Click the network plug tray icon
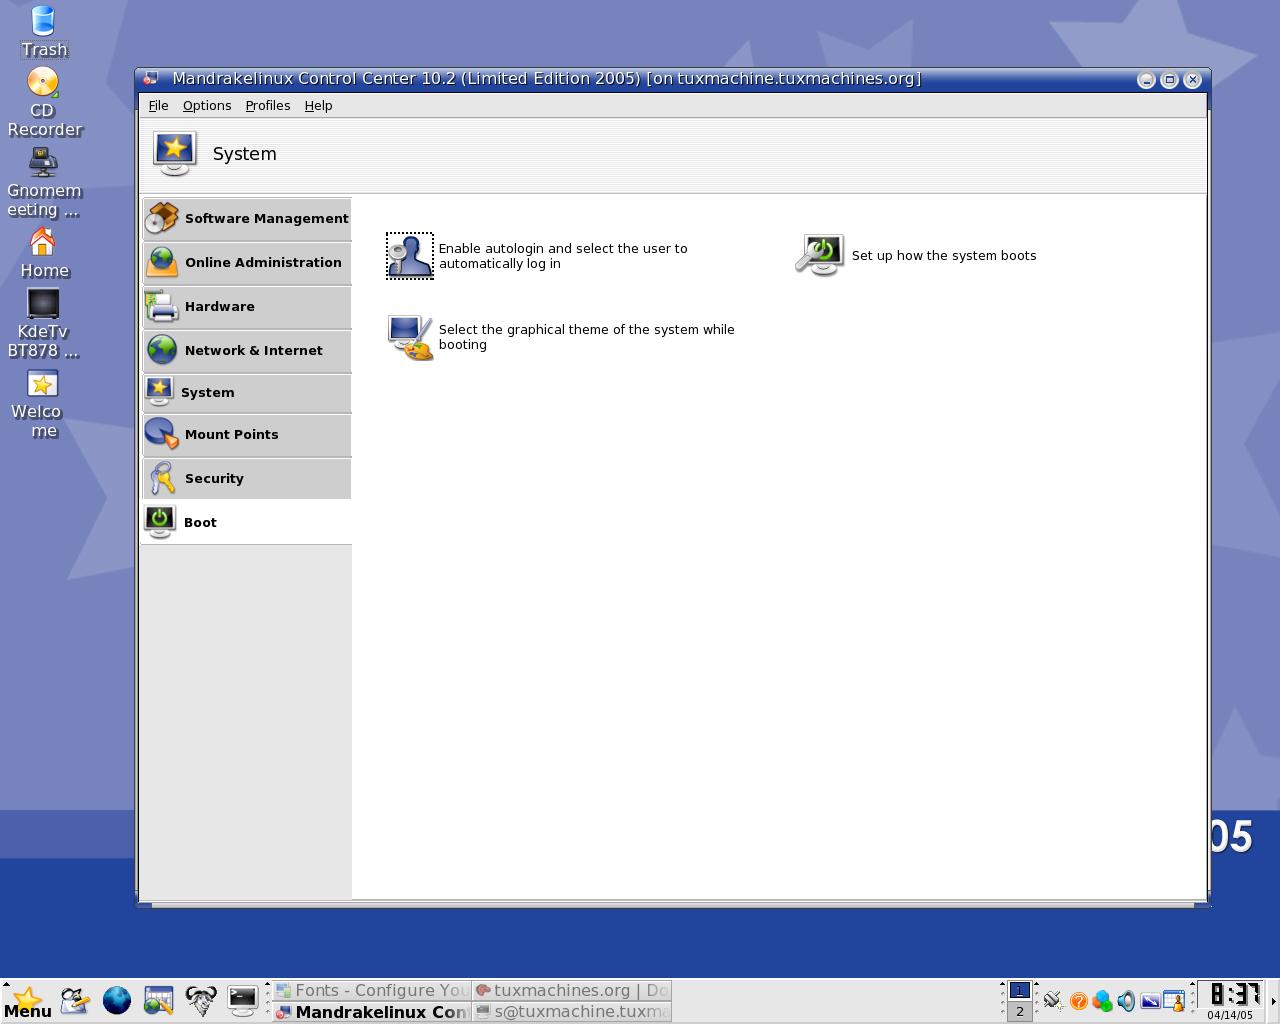The image size is (1280, 1024). (x=1053, y=1000)
